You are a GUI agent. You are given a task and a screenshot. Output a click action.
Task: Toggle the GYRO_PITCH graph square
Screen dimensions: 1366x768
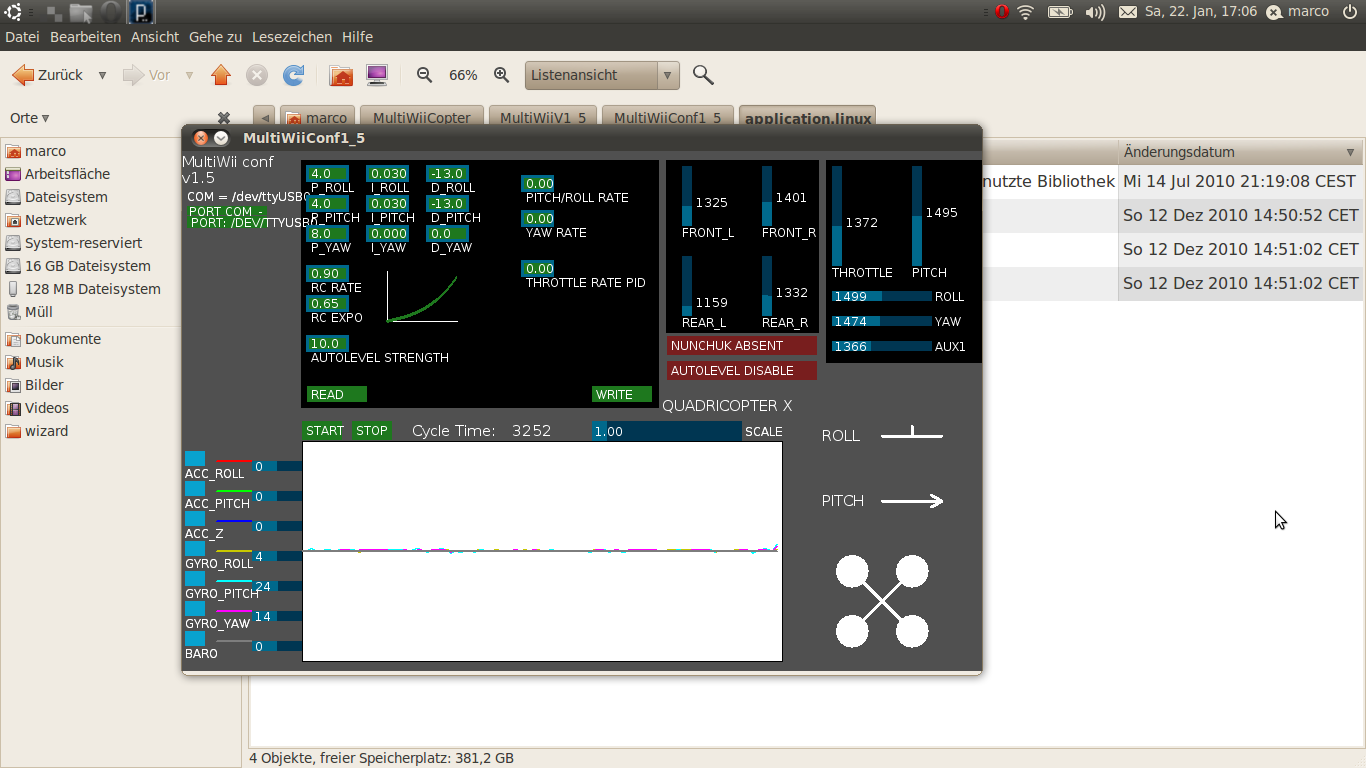[x=195, y=578]
